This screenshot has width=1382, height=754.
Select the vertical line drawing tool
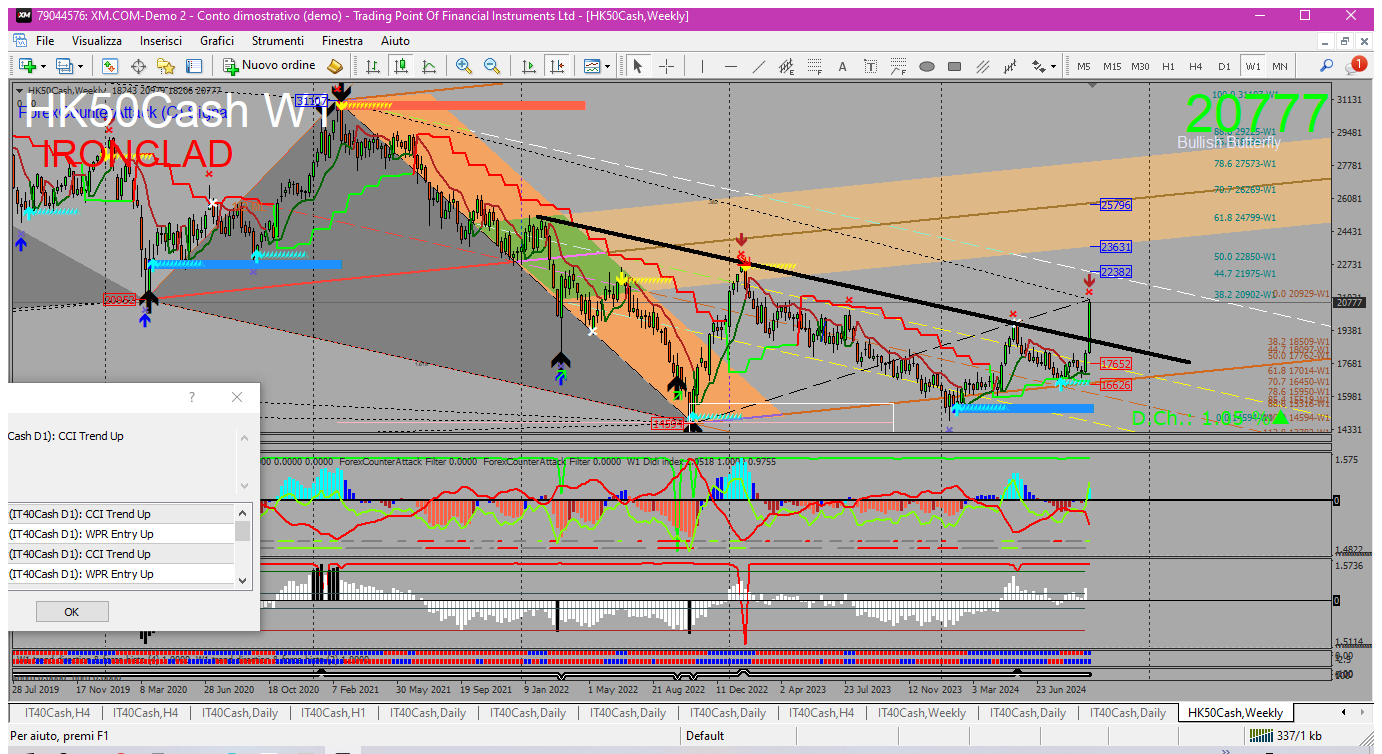point(703,66)
